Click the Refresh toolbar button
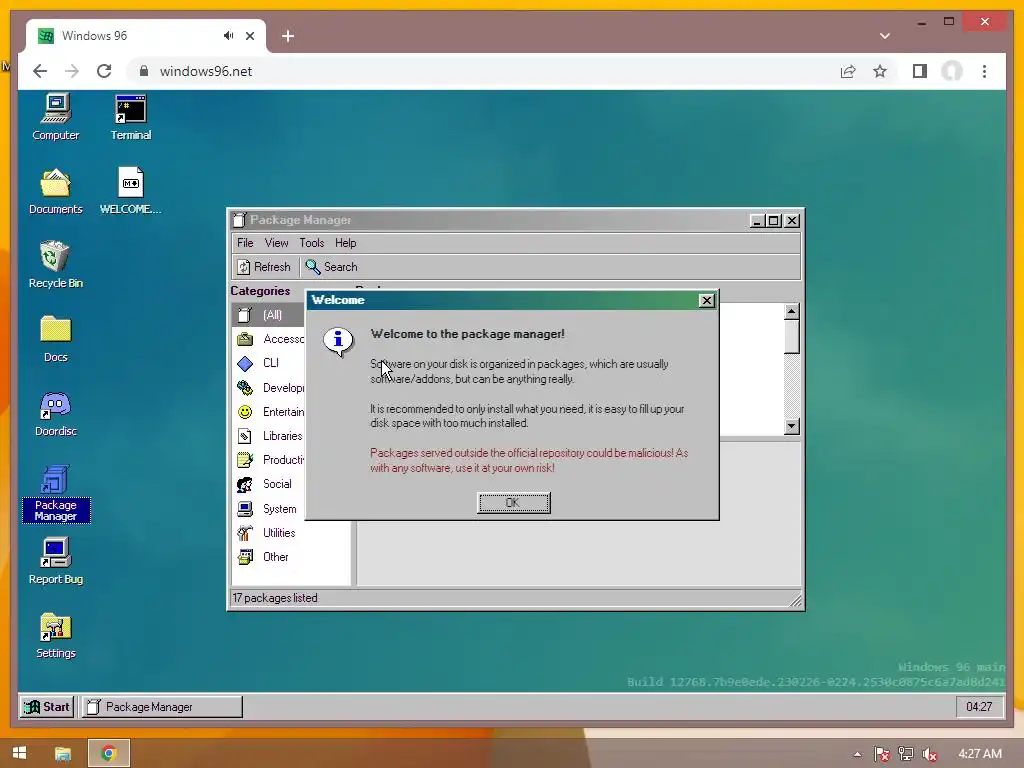Viewport: 1024px width, 768px height. 264,267
